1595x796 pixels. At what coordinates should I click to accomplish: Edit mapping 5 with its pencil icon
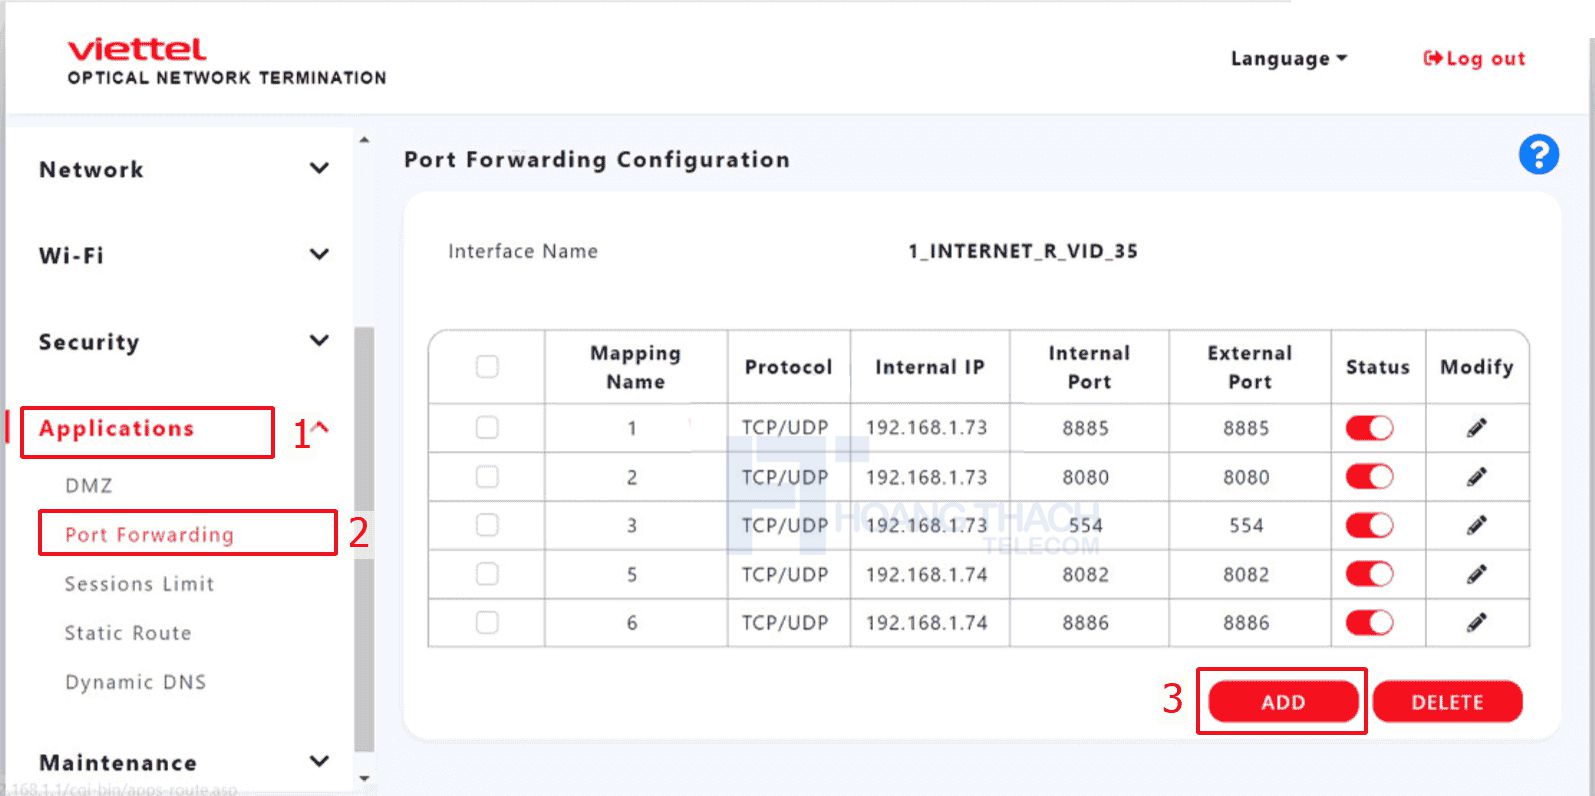(1477, 573)
